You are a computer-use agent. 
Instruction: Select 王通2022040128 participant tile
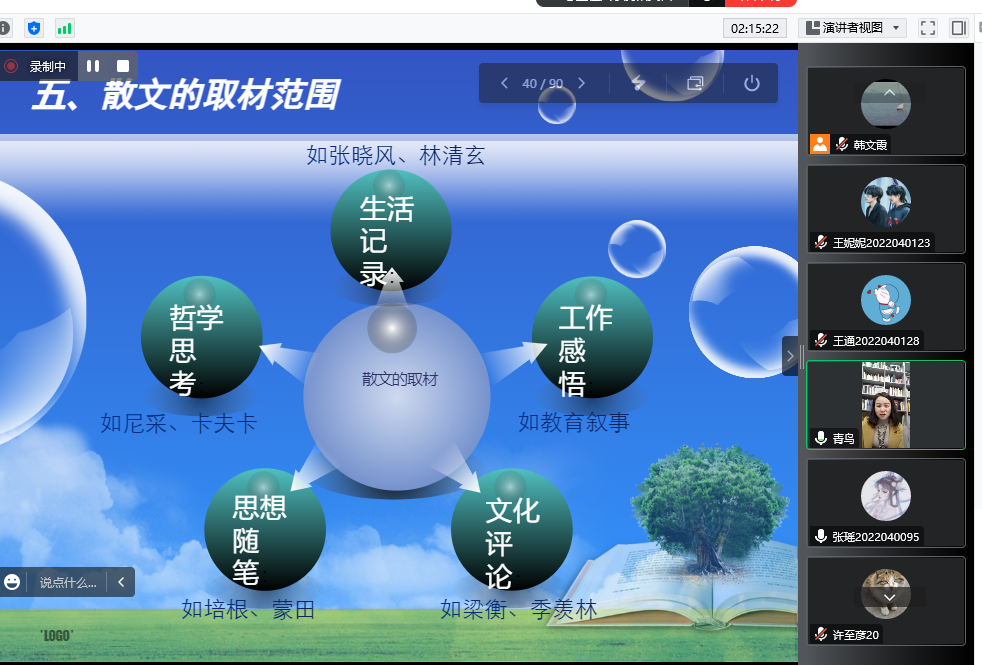(885, 306)
